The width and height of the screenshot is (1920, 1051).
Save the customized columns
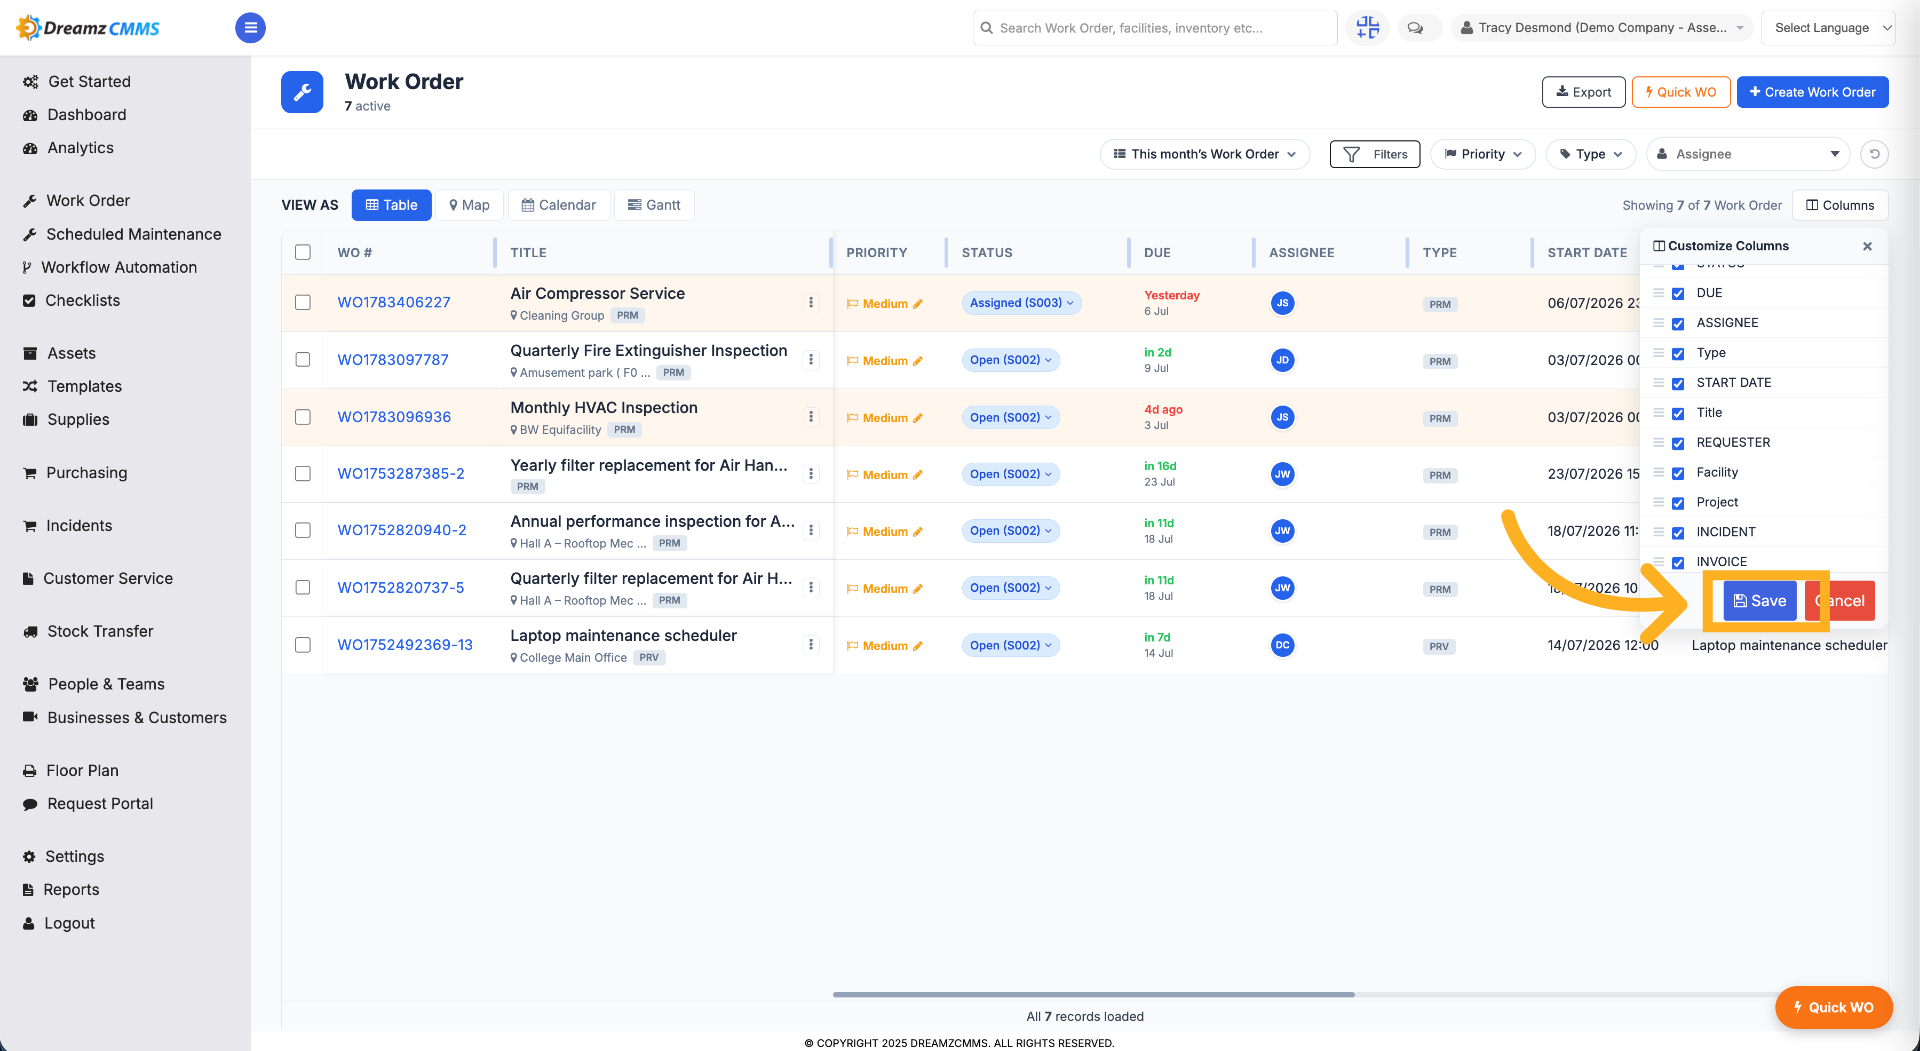[x=1760, y=601]
